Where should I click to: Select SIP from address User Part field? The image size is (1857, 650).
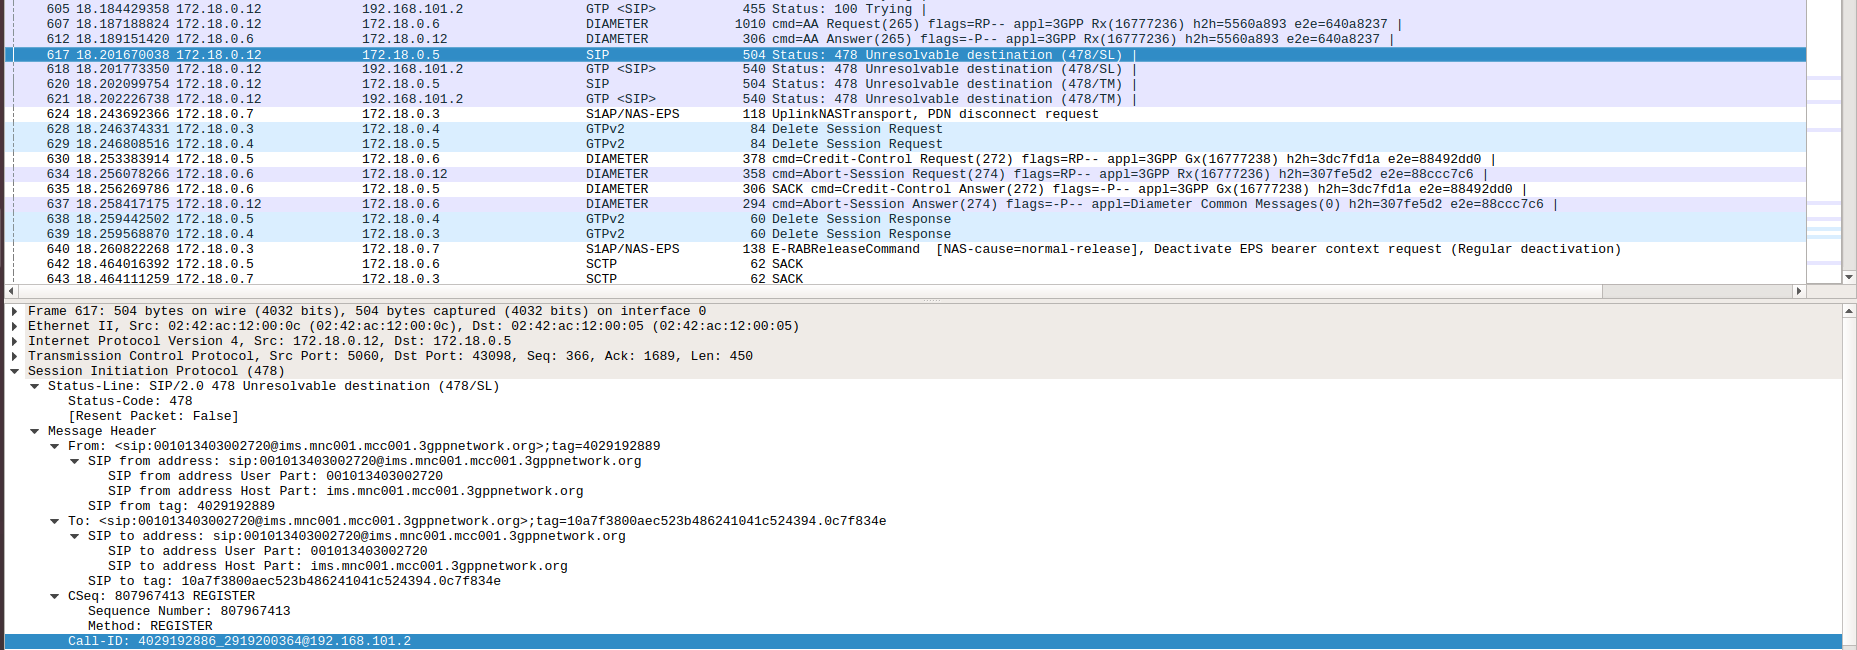(x=275, y=476)
